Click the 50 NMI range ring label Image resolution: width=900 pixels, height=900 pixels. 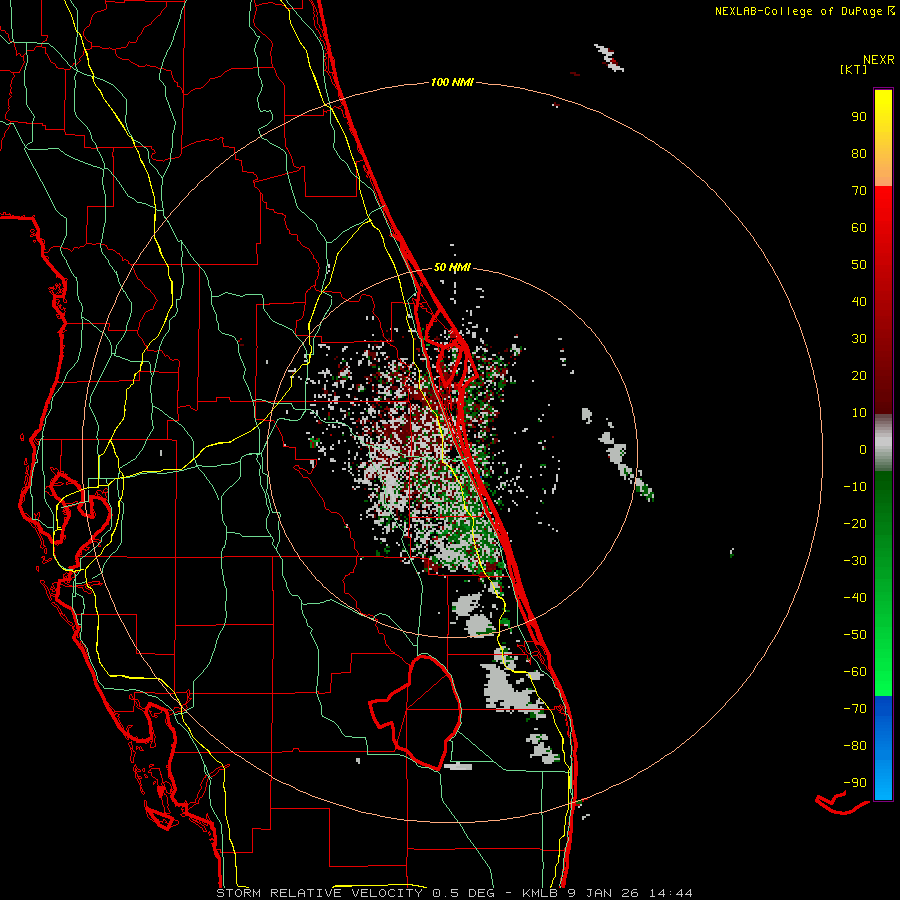tap(452, 267)
